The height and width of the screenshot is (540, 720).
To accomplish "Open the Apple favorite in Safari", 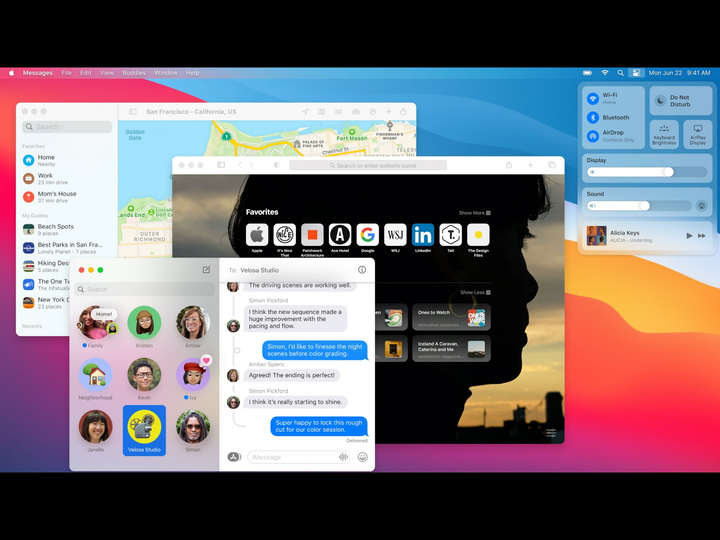I will click(257, 235).
